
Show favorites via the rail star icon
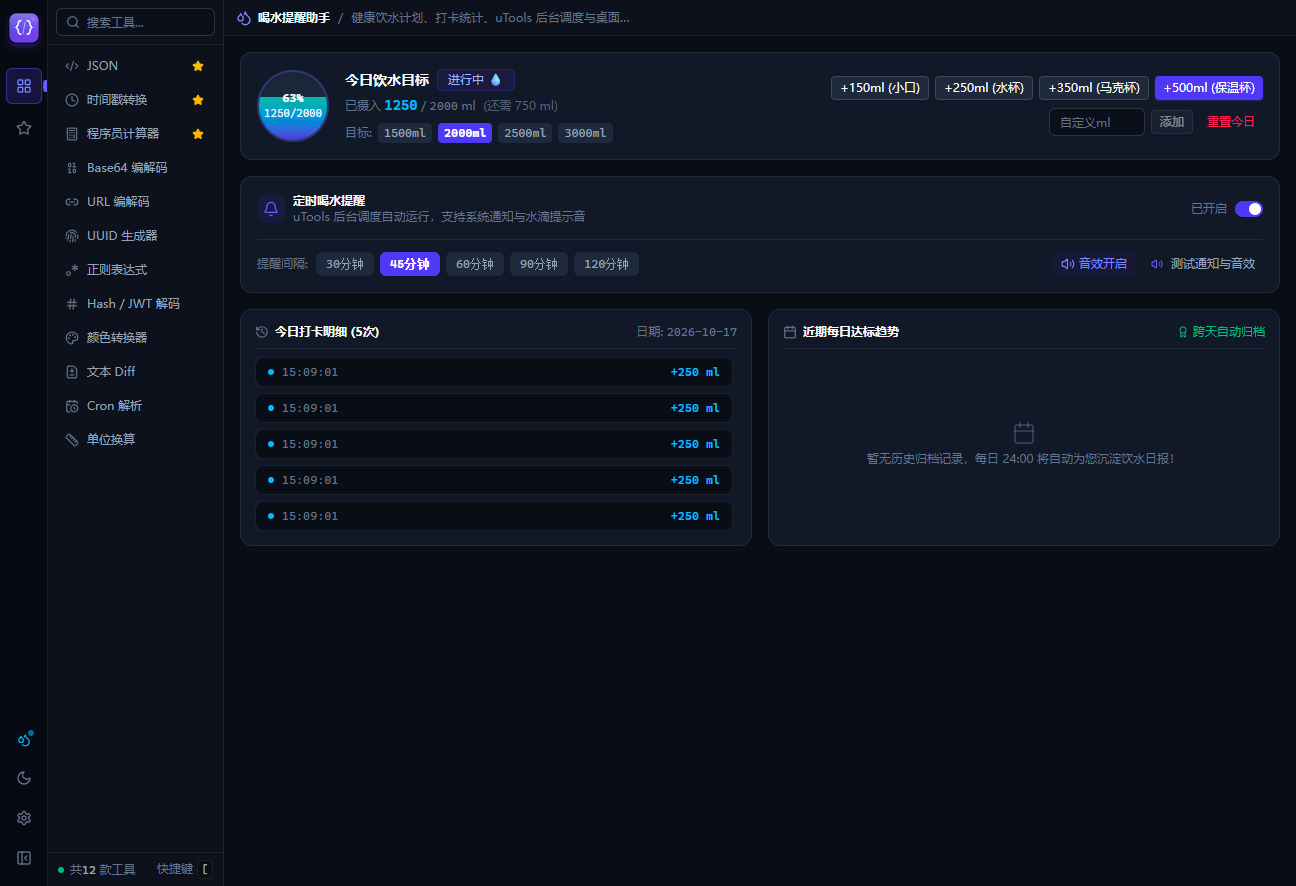[24, 128]
